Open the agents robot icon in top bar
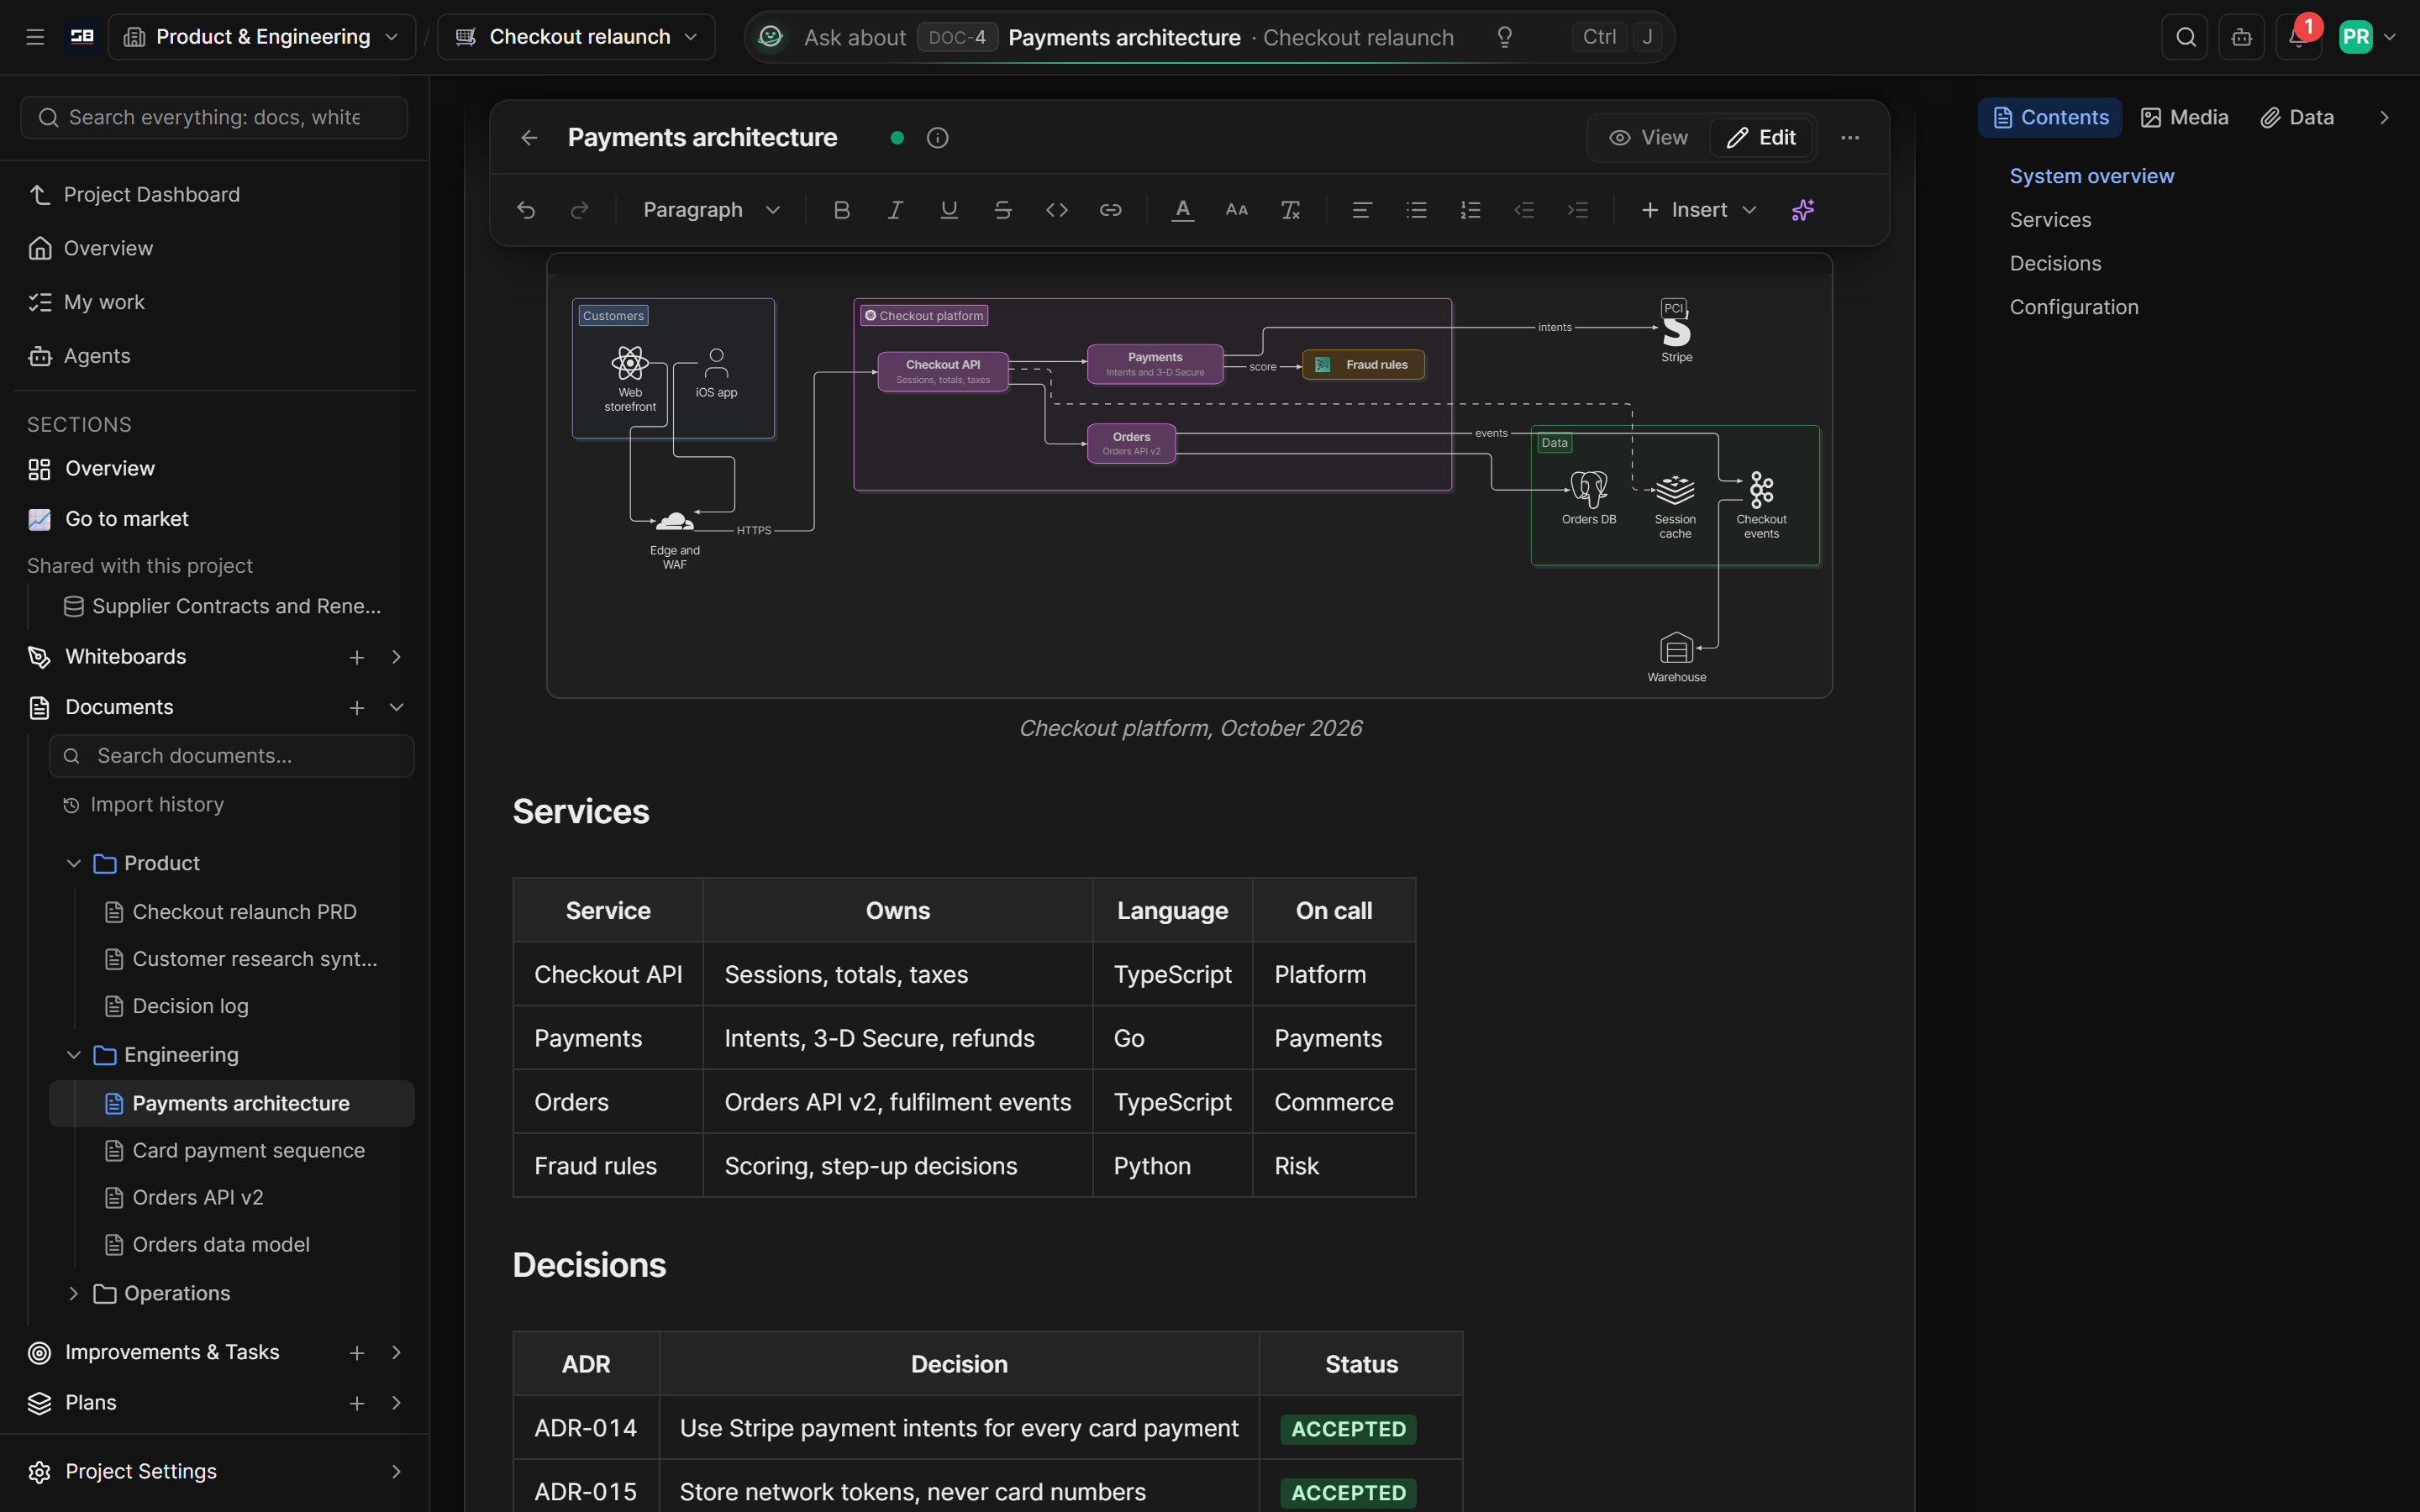Screen dimensions: 2420x1512 pyautogui.click(x=2242, y=37)
